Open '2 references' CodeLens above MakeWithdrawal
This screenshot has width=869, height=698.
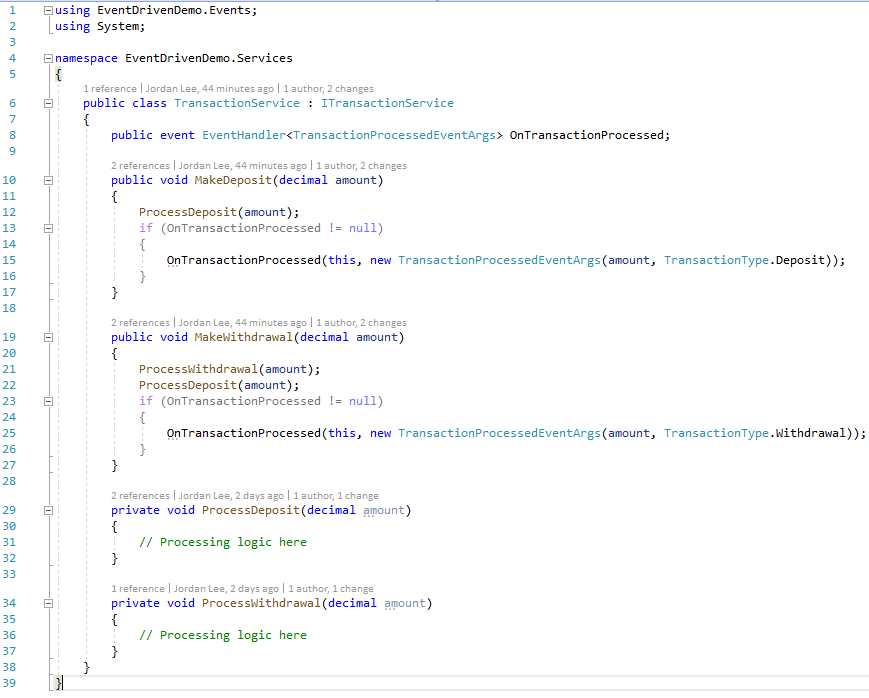140,323
